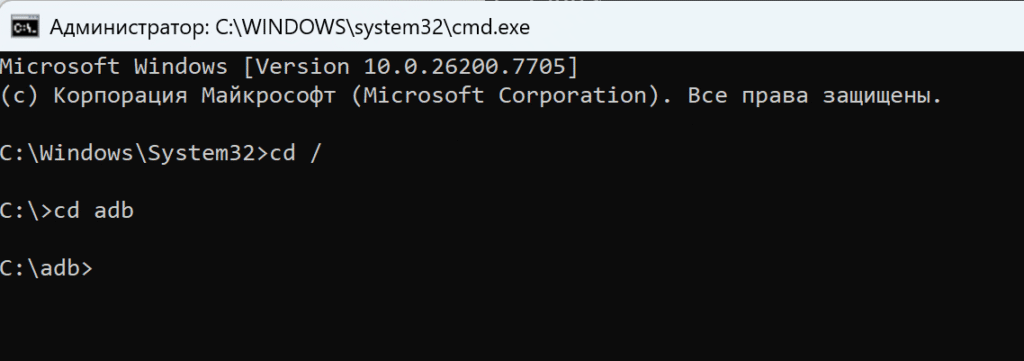Click the Корпорация Майкрософт text
Viewport: 1024px width, 361px height.
tap(195, 96)
